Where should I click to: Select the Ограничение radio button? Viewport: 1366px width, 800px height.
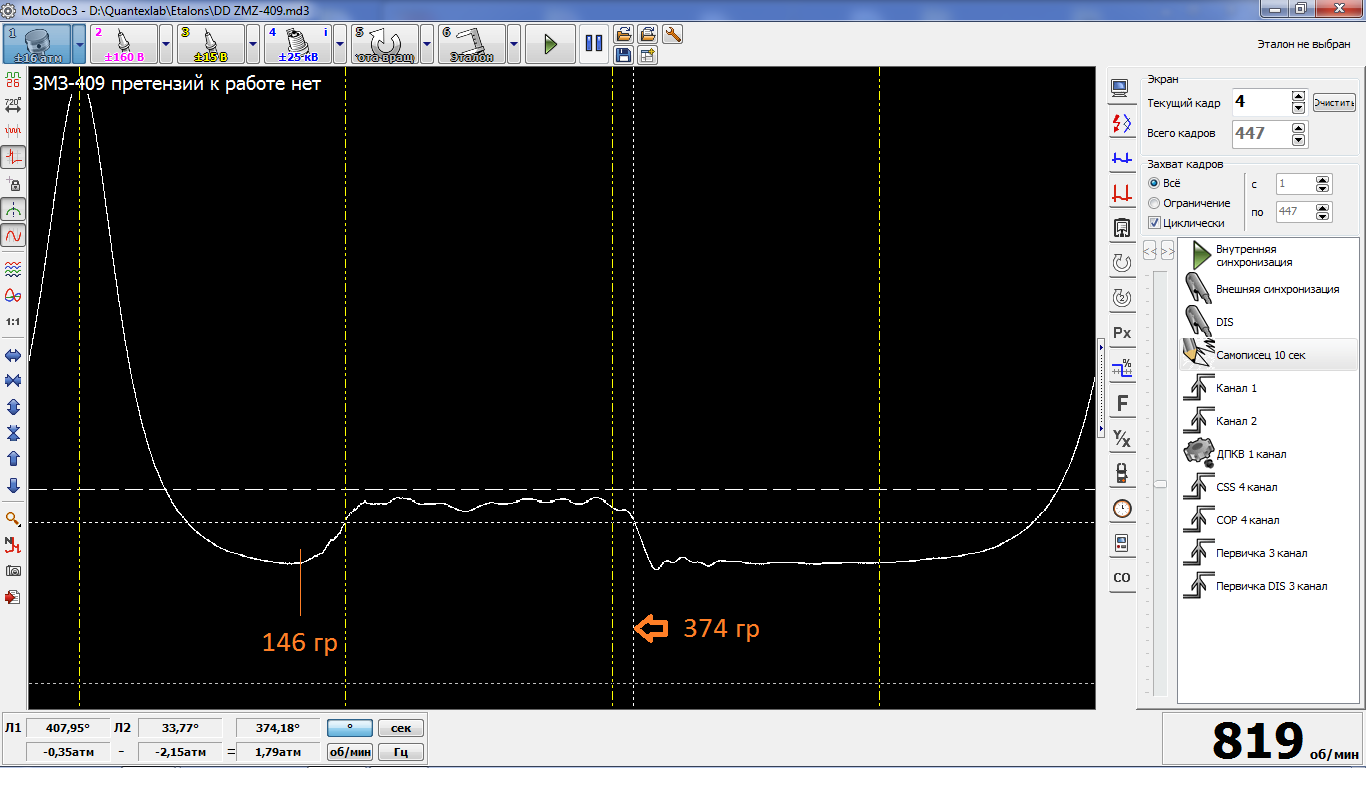1154,203
